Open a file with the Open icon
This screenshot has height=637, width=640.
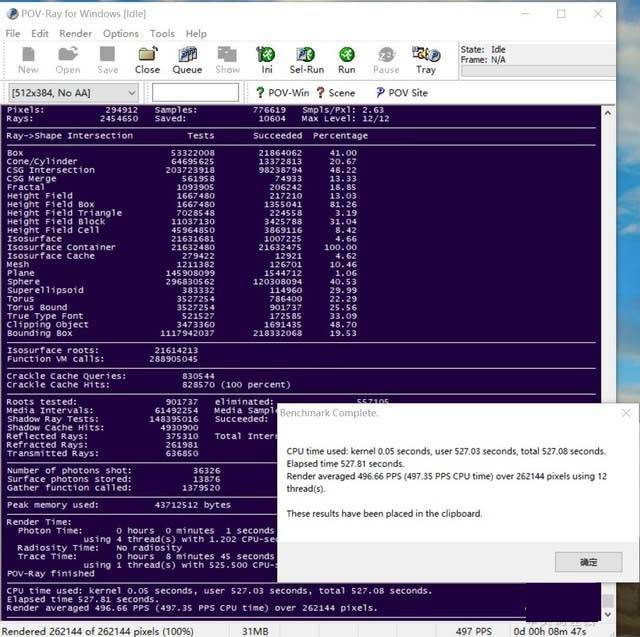click(x=68, y=60)
